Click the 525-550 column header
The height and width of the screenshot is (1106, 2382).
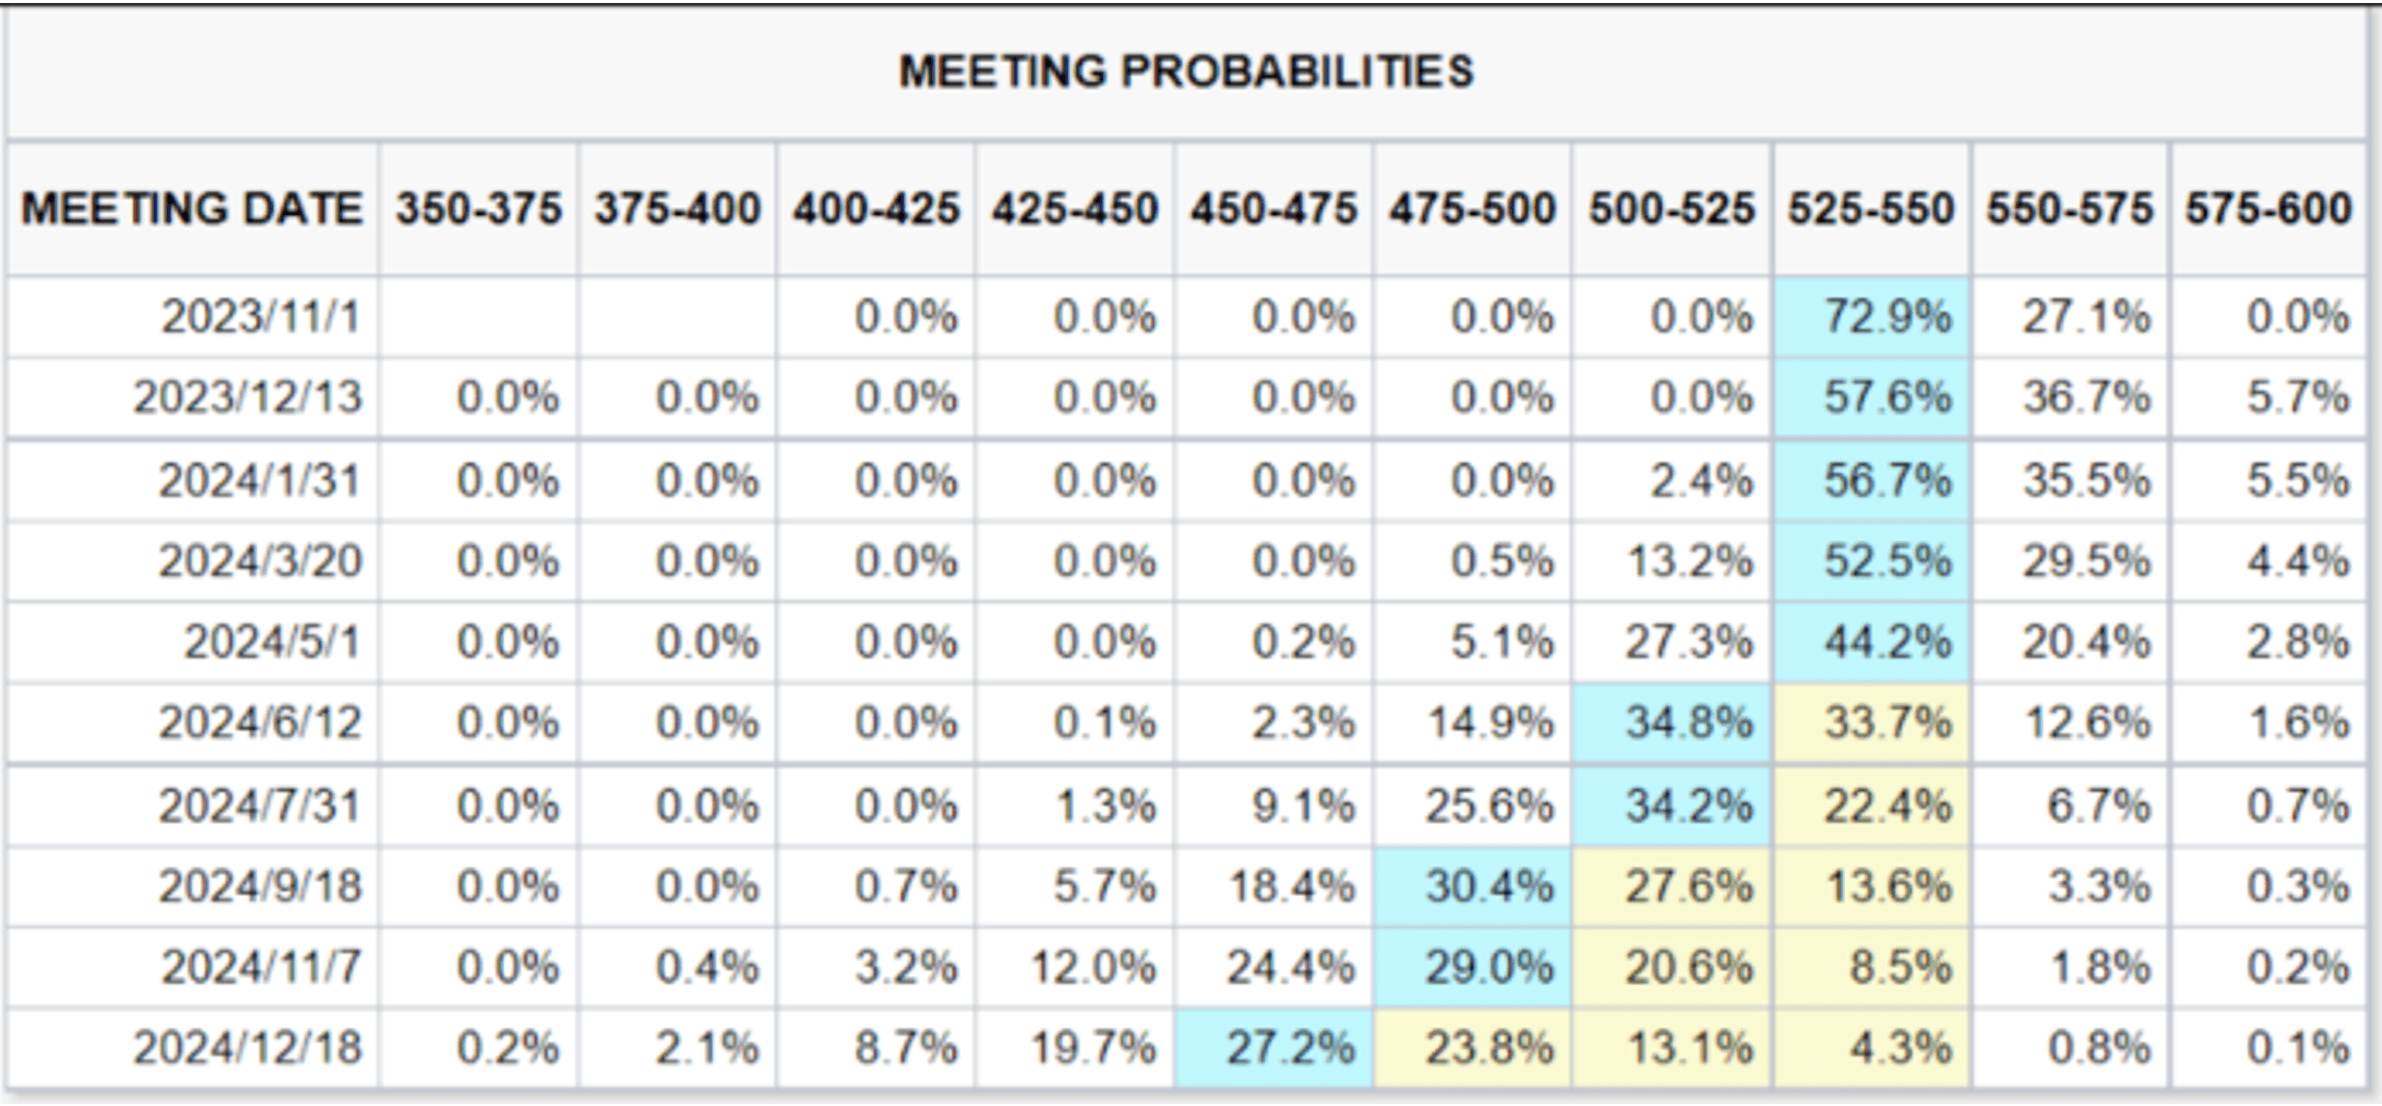(x=1871, y=209)
